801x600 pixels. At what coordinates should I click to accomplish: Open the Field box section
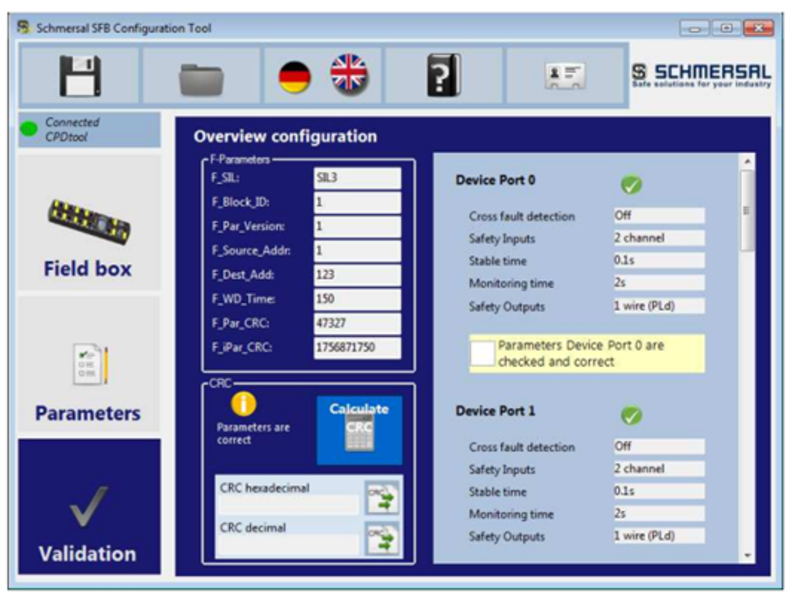89,222
